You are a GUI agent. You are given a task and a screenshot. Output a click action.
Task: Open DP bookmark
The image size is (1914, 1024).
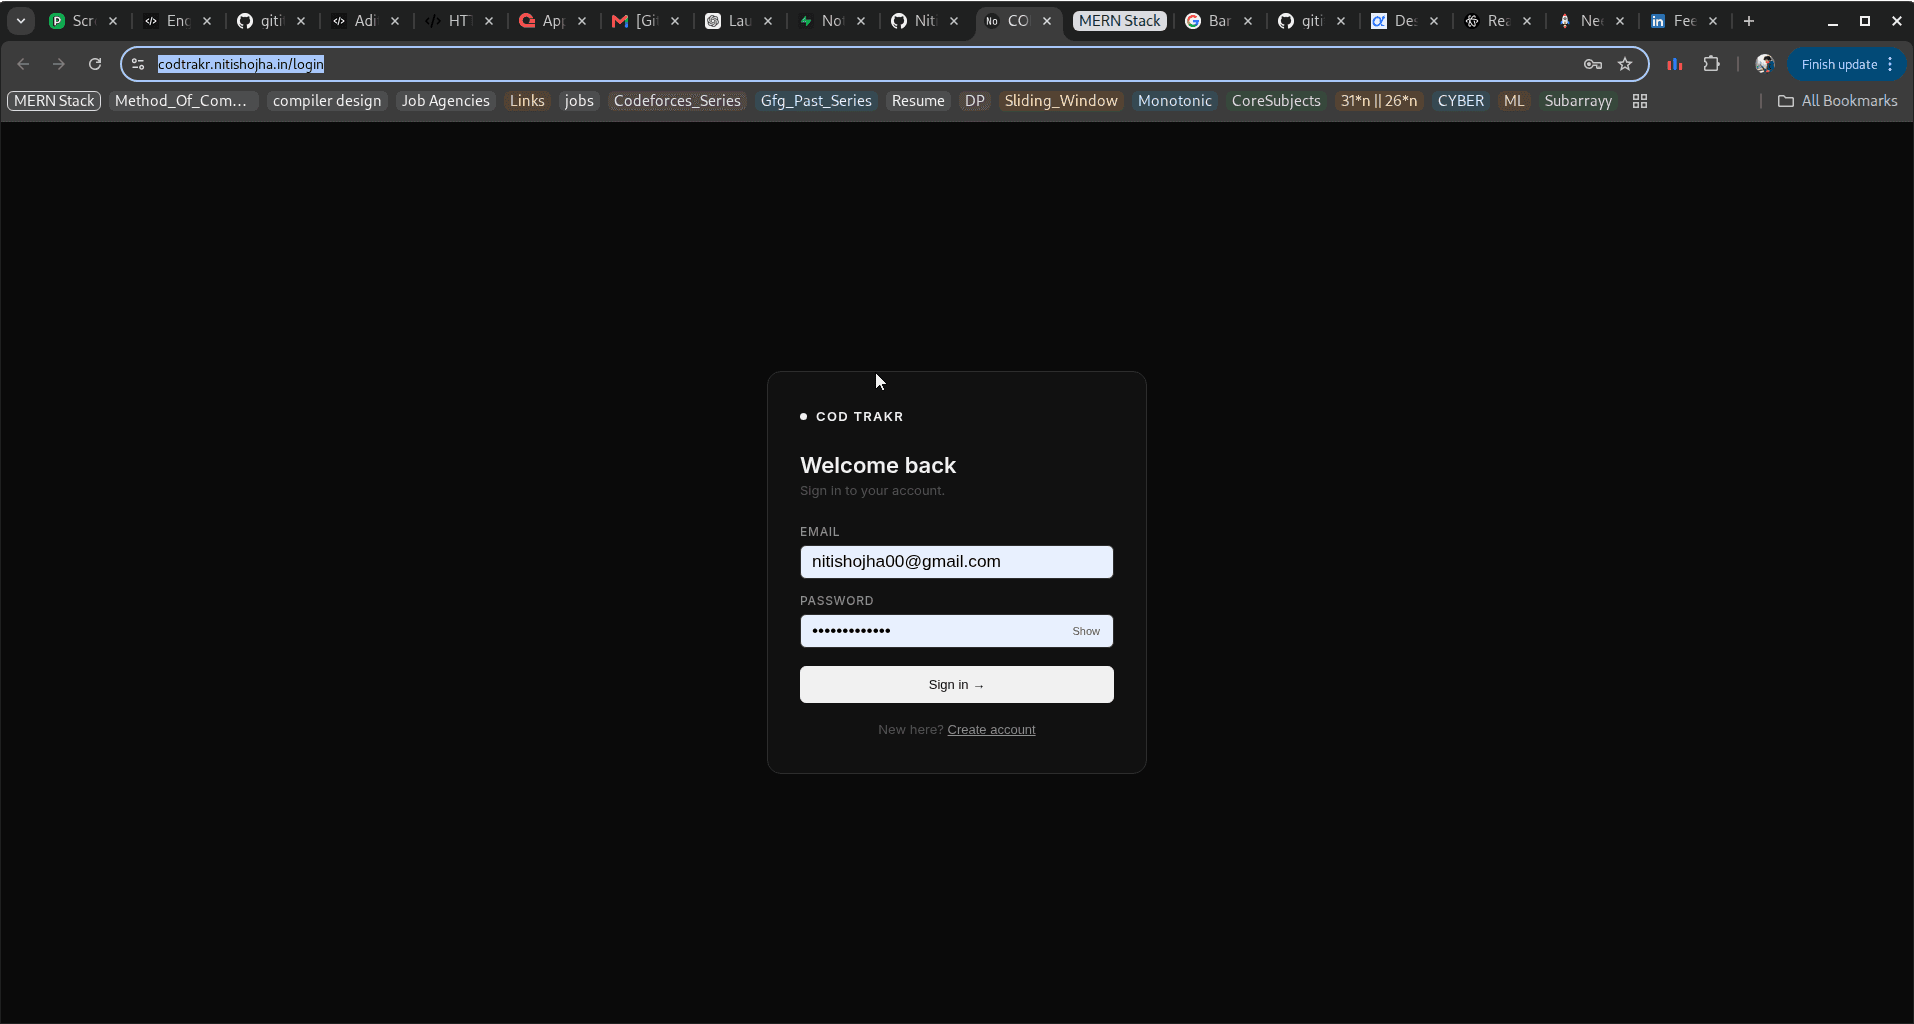point(975,101)
